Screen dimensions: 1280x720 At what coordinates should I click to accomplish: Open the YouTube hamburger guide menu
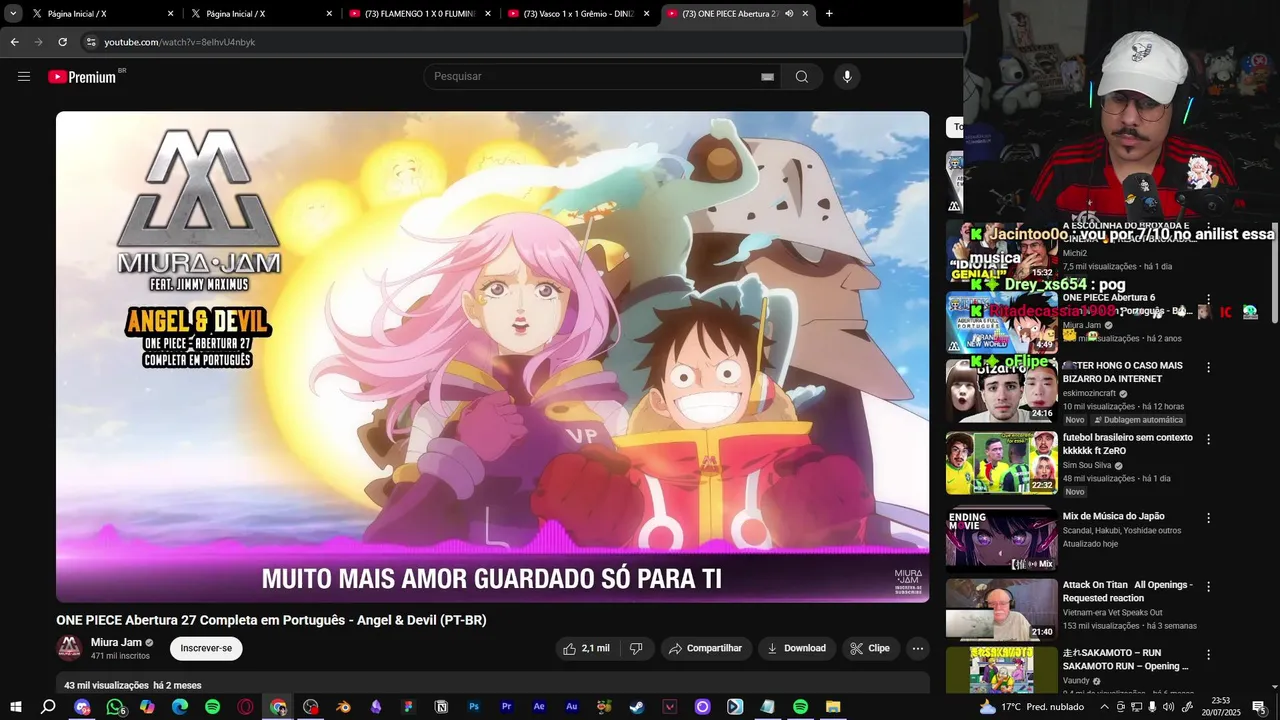[x=24, y=76]
